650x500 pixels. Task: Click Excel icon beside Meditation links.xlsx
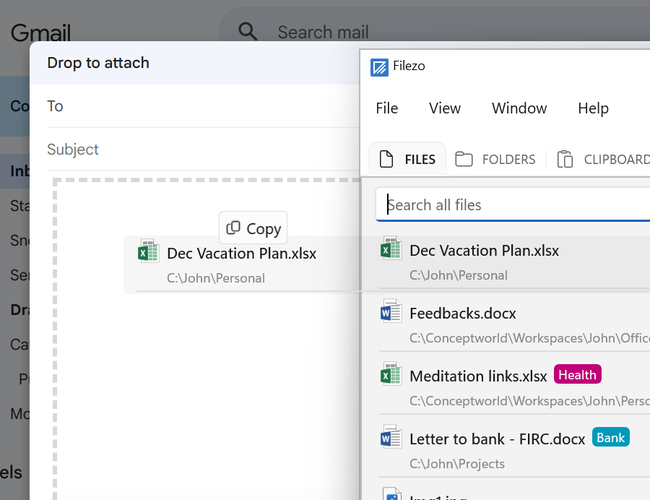tap(391, 374)
